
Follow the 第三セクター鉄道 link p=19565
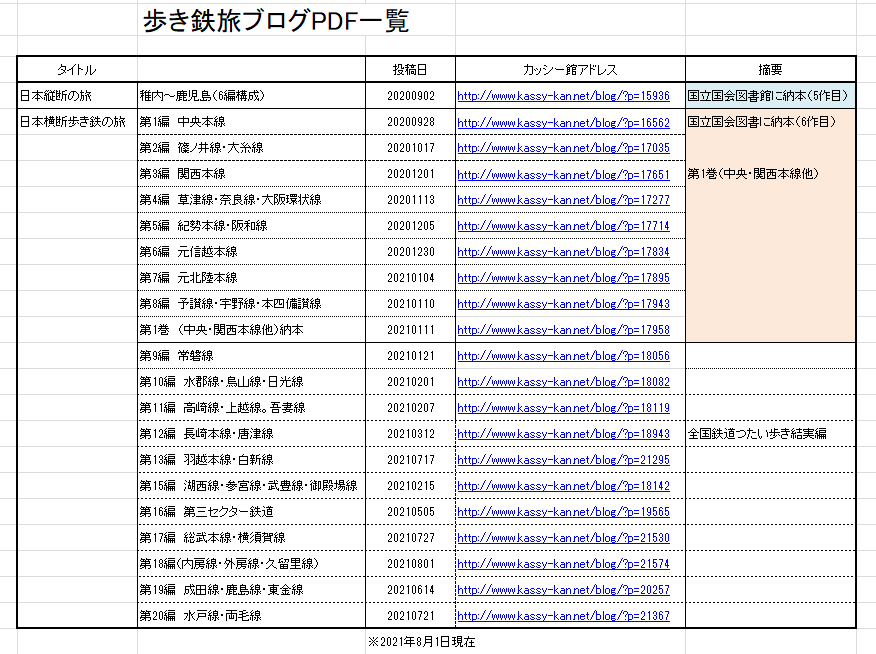coord(563,512)
